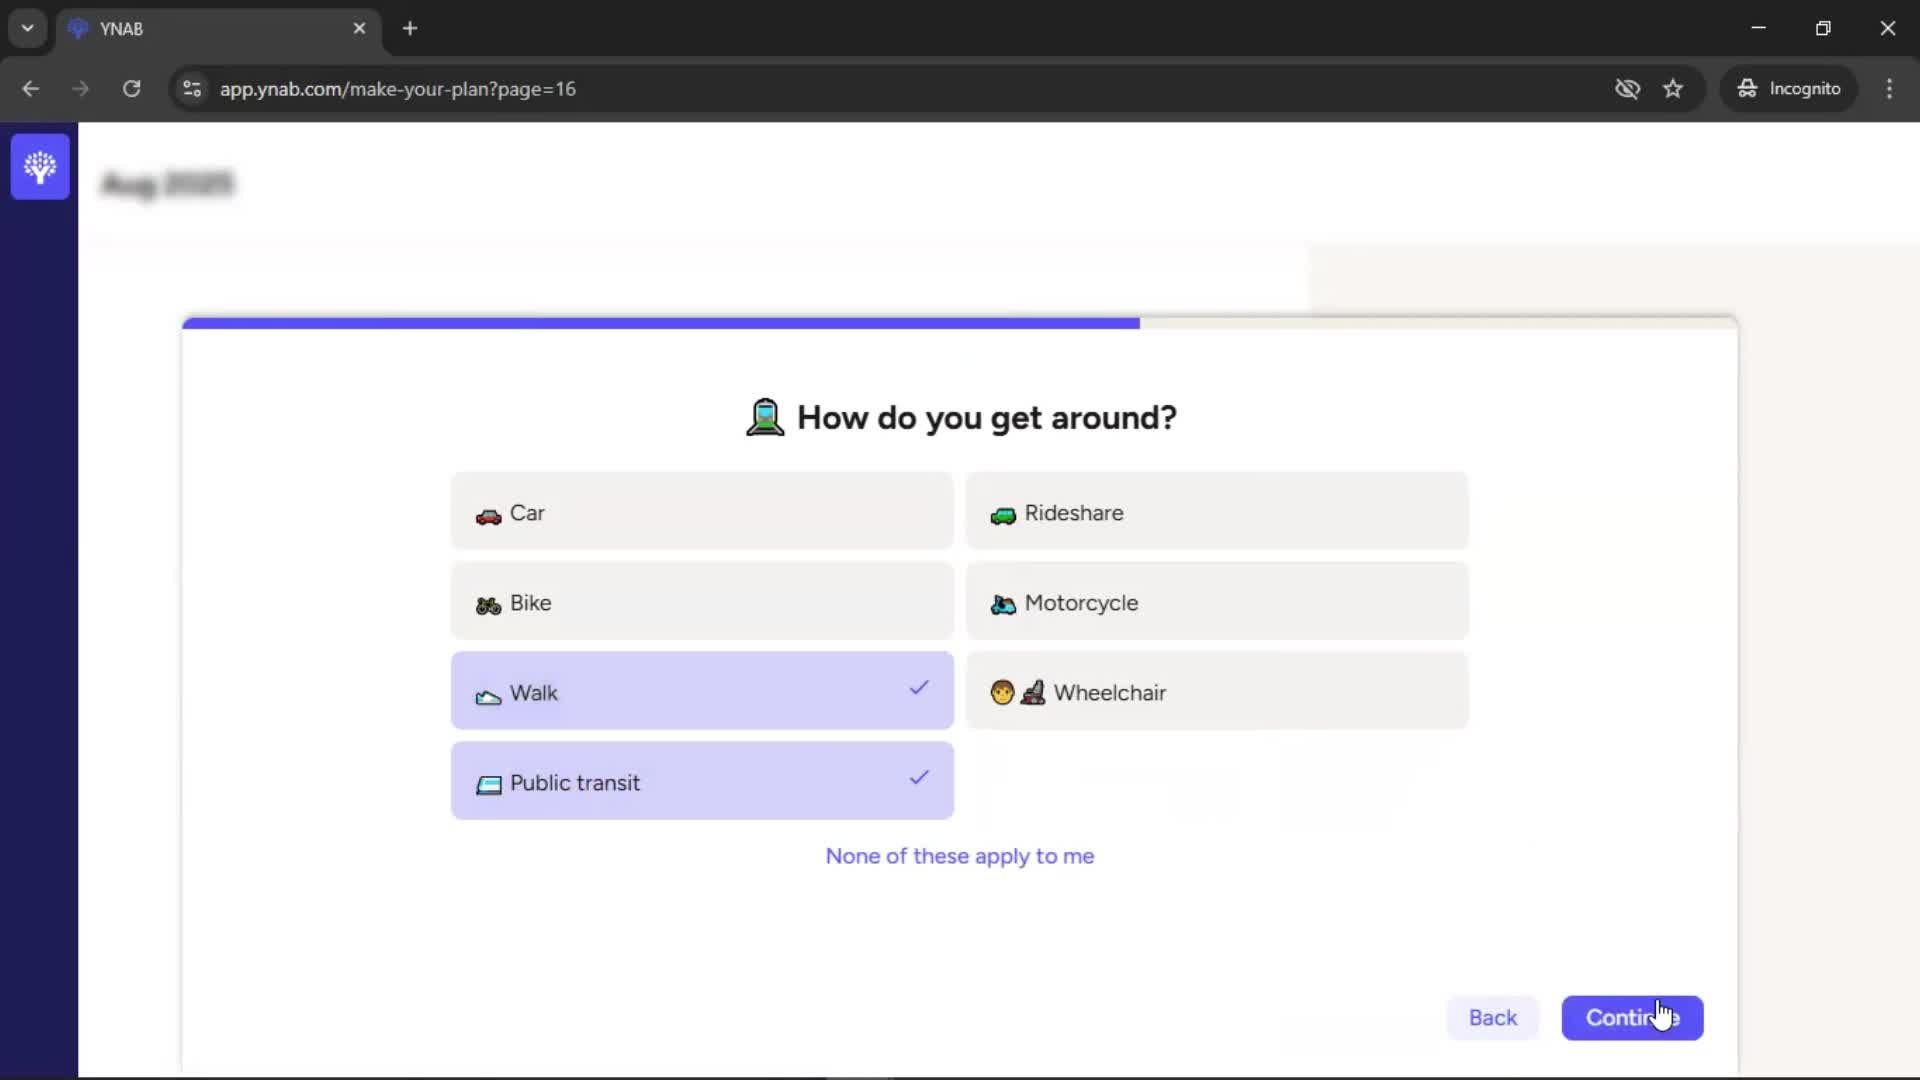Select the Motorcycle option
This screenshot has height=1080, width=1920.
[x=1217, y=602]
